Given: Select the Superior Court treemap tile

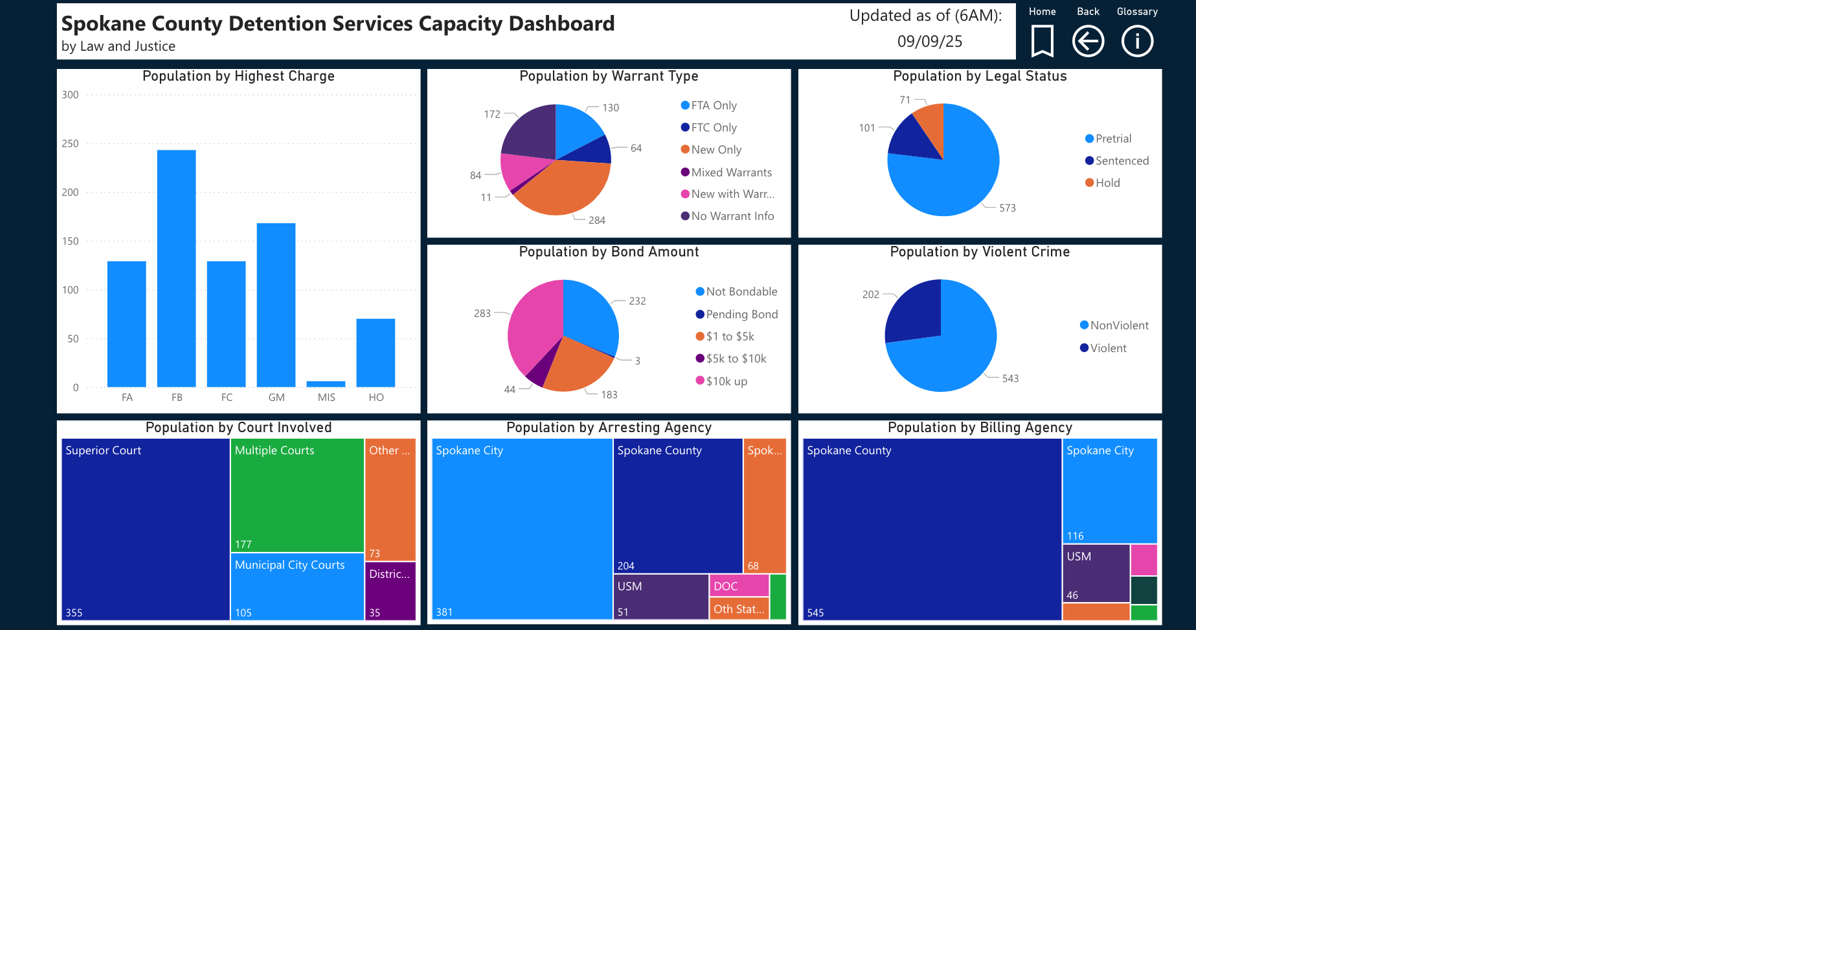Looking at the screenshot, I should coord(144,527).
